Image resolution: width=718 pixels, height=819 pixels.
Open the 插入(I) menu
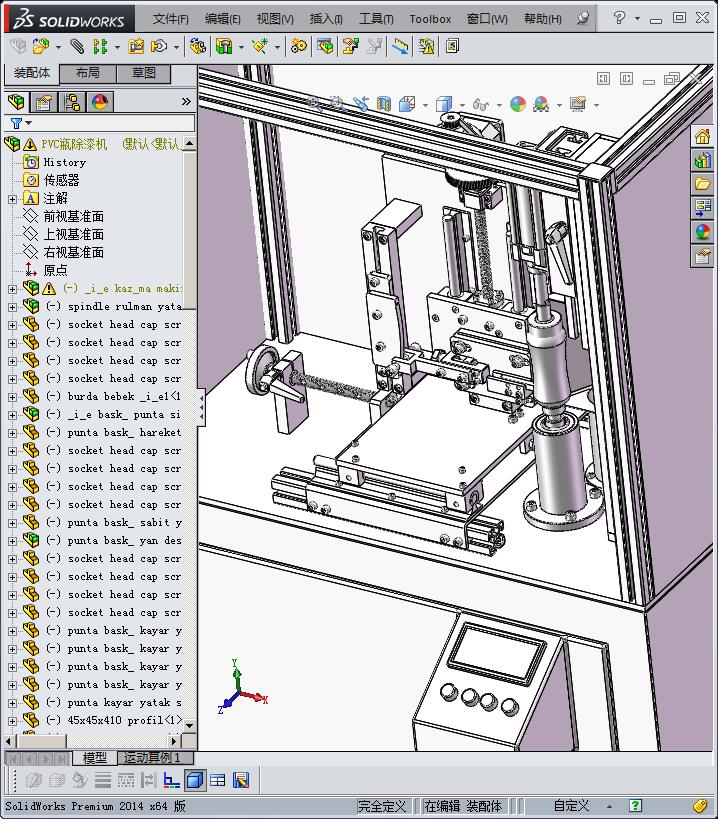(326, 19)
